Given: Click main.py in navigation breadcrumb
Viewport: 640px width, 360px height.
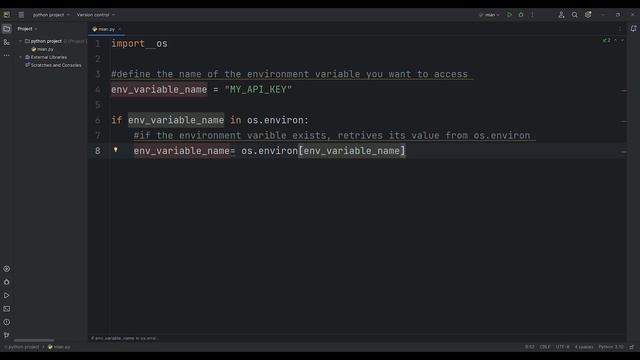Looking at the screenshot, I should click(x=59, y=347).
